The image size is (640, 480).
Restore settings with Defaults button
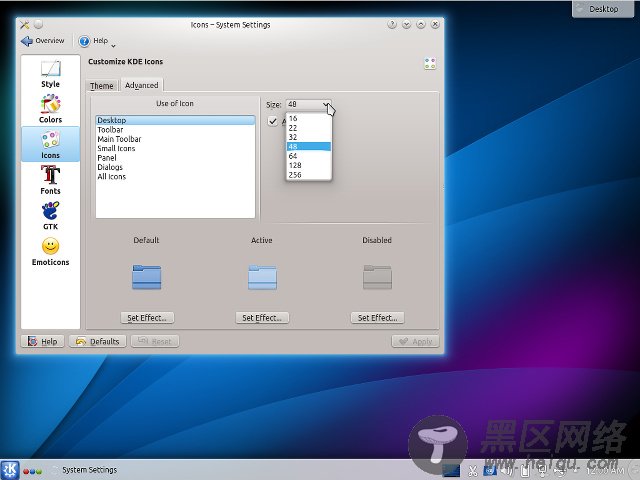click(98, 341)
